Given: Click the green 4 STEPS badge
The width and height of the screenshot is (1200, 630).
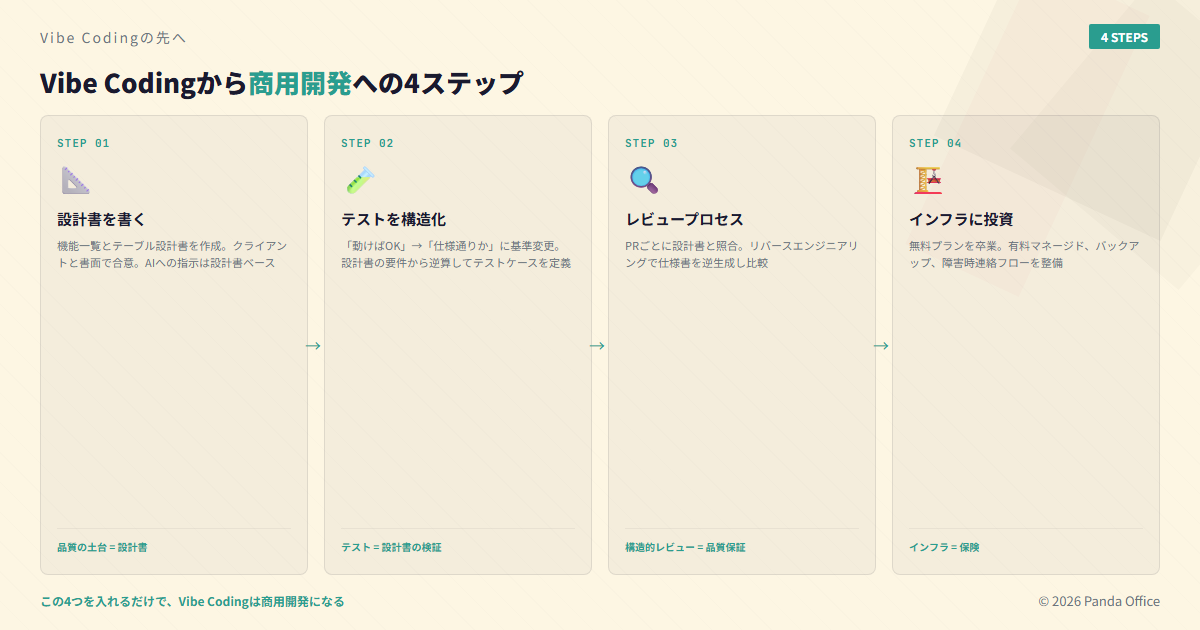Looking at the screenshot, I should coord(1124,37).
